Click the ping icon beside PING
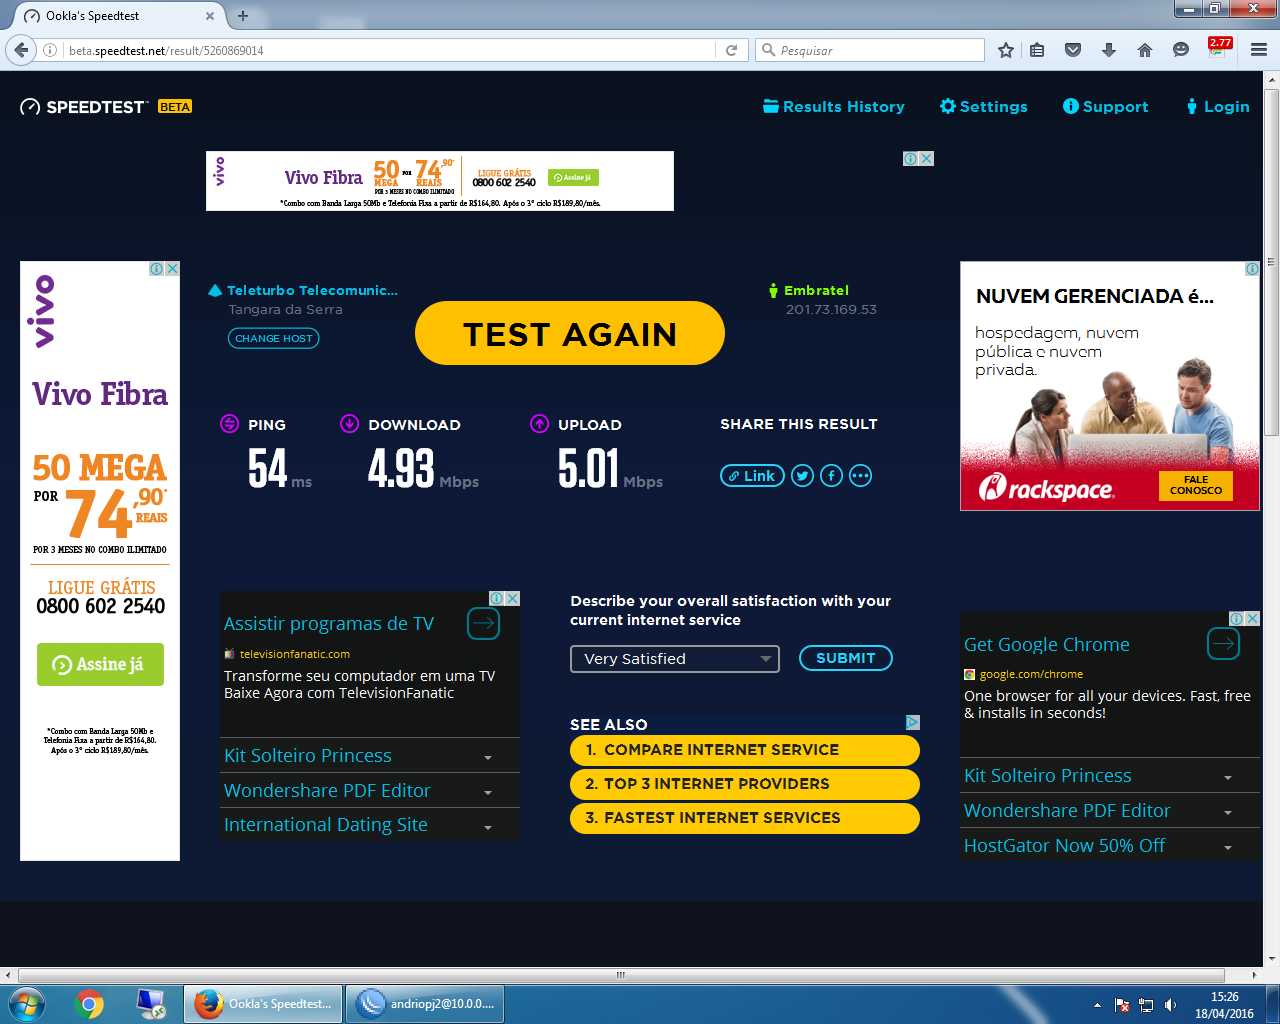This screenshot has width=1280, height=1024. 230,424
